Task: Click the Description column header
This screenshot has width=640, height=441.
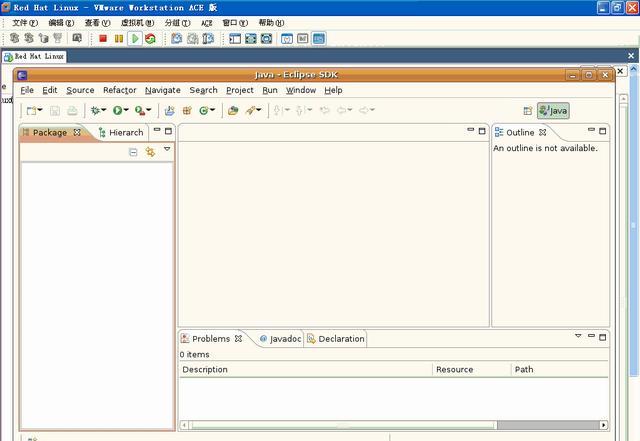Action: pos(306,370)
